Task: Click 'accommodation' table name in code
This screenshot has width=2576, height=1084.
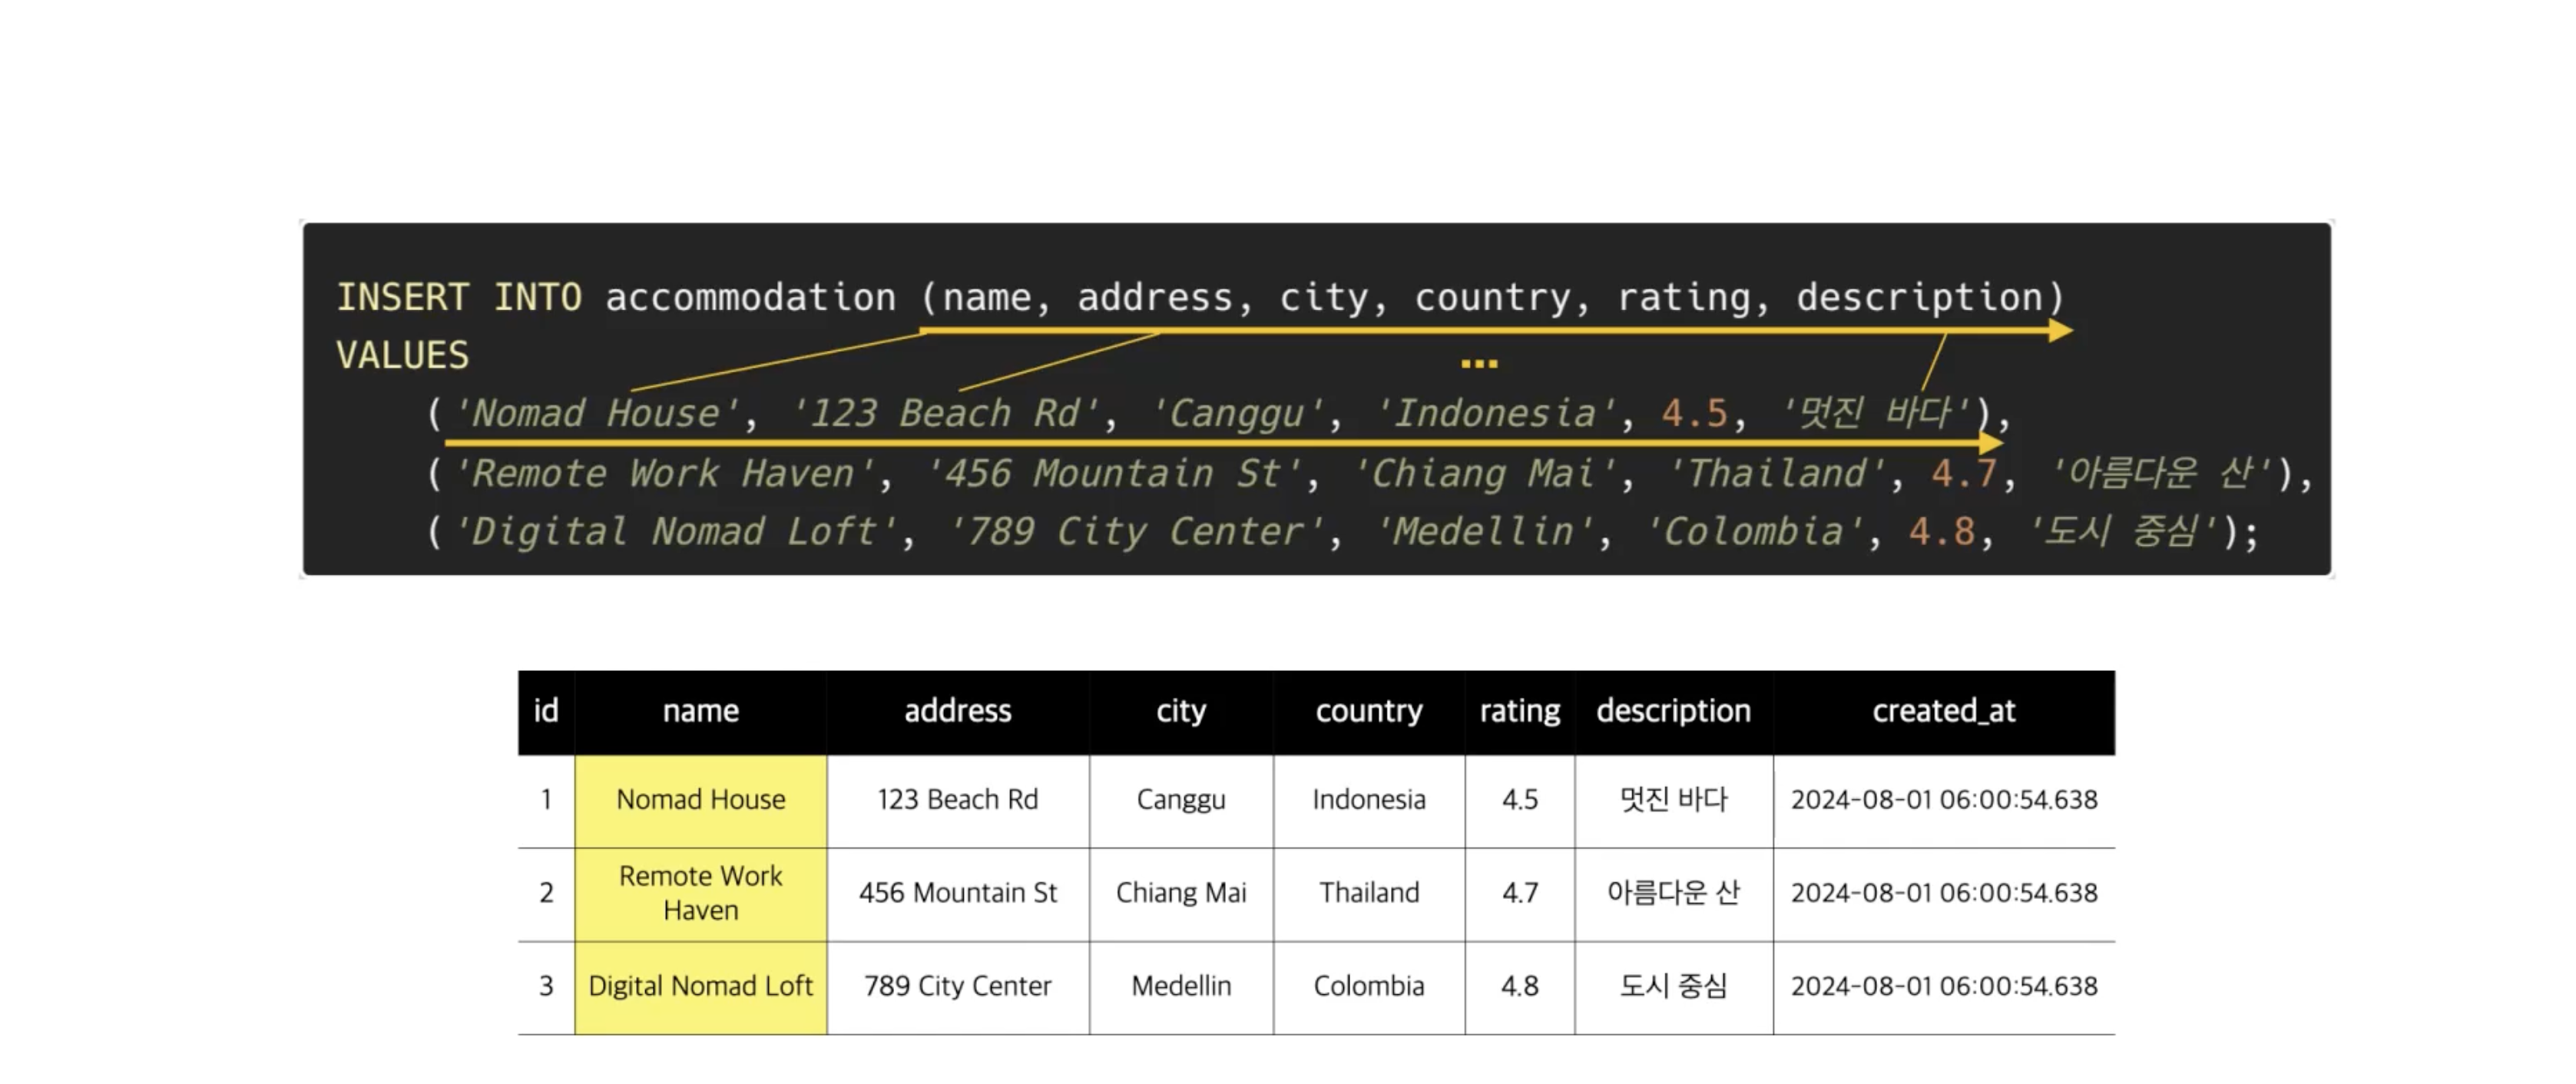Action: click(750, 297)
